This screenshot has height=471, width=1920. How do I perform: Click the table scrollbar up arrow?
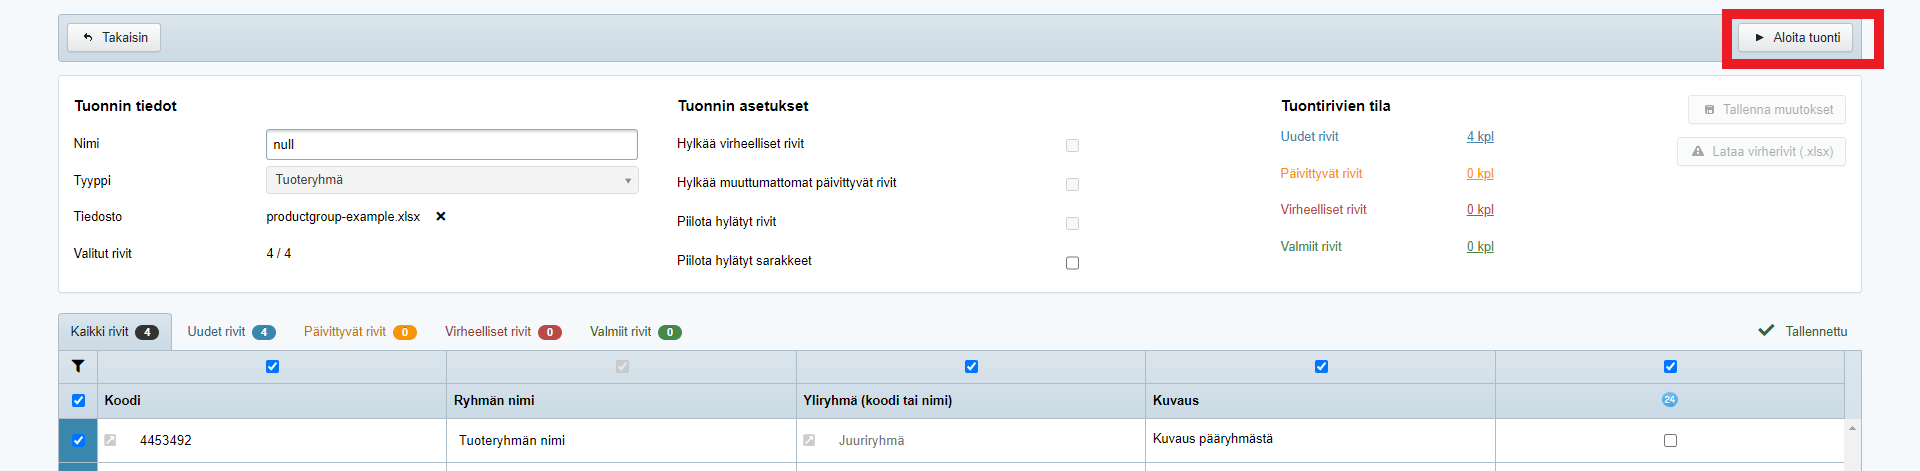pos(1852,428)
